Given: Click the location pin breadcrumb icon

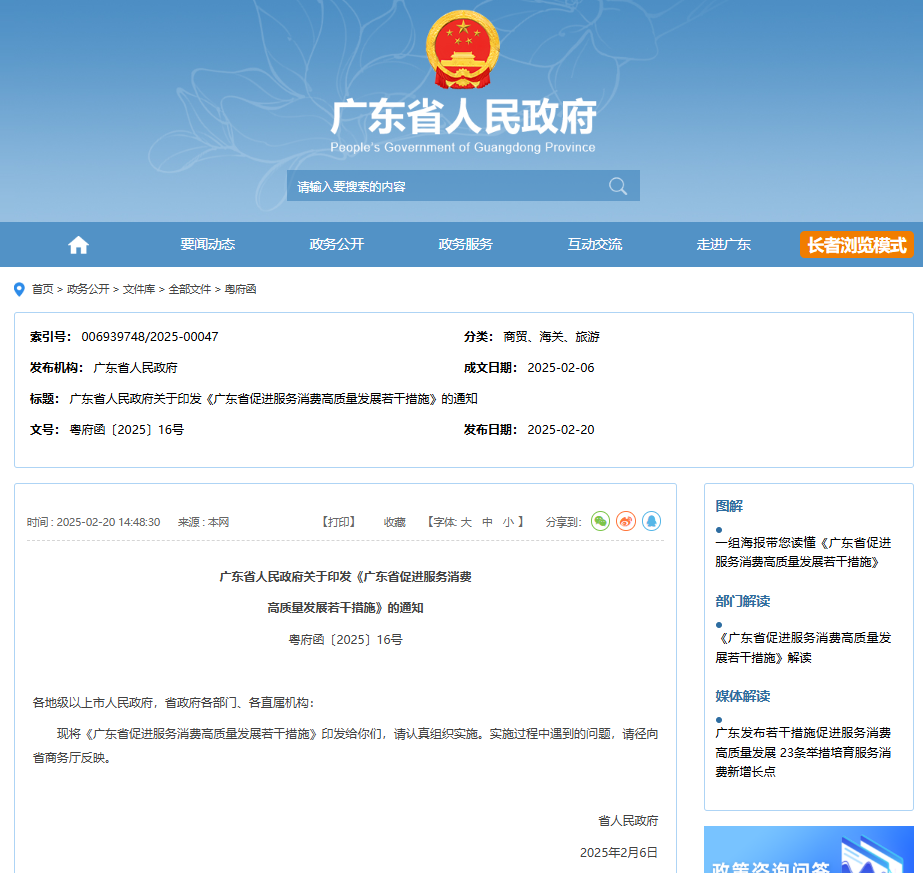Looking at the screenshot, I should 19,289.
